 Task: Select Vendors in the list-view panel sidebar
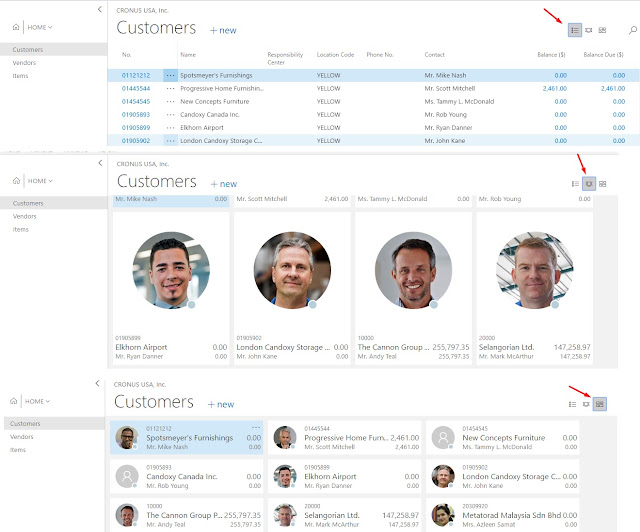coord(24,62)
